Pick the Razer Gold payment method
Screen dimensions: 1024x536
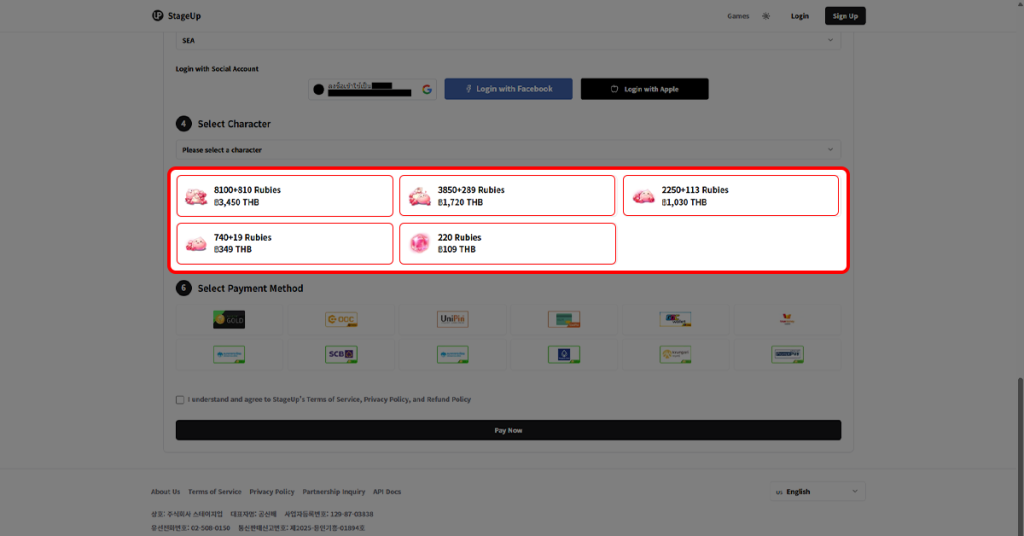click(x=229, y=320)
